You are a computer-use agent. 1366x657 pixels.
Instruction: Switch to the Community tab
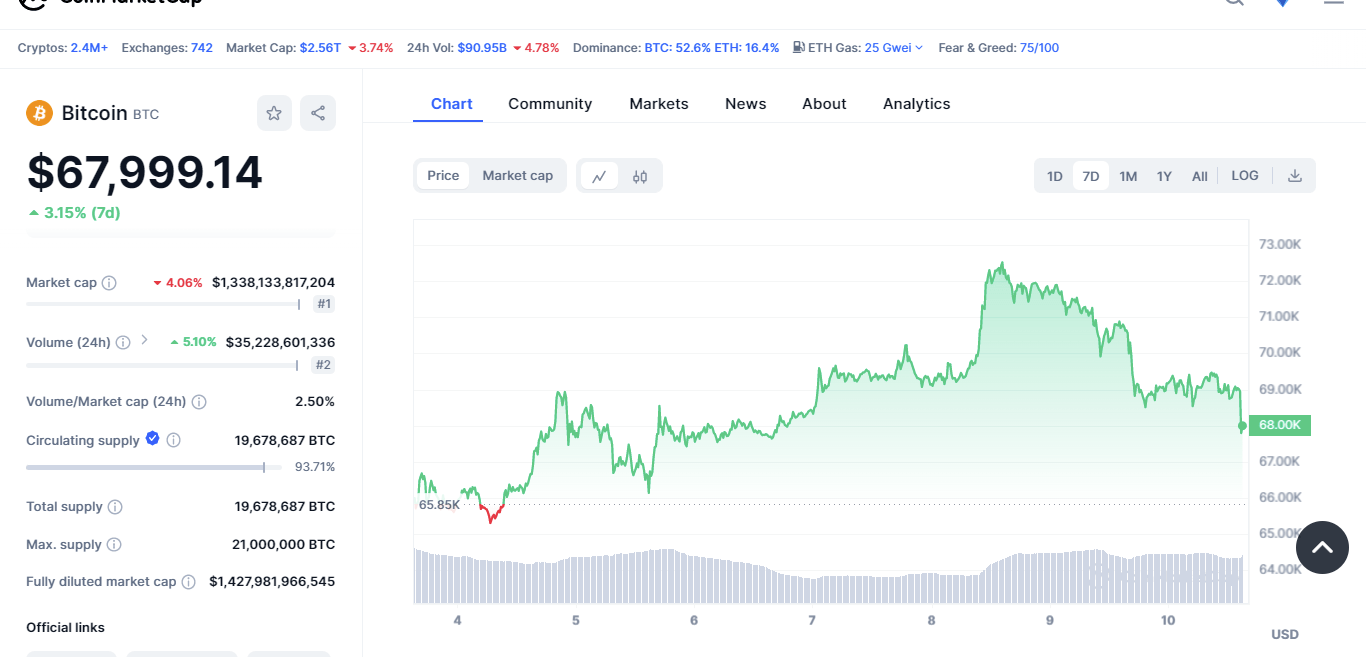coord(550,104)
